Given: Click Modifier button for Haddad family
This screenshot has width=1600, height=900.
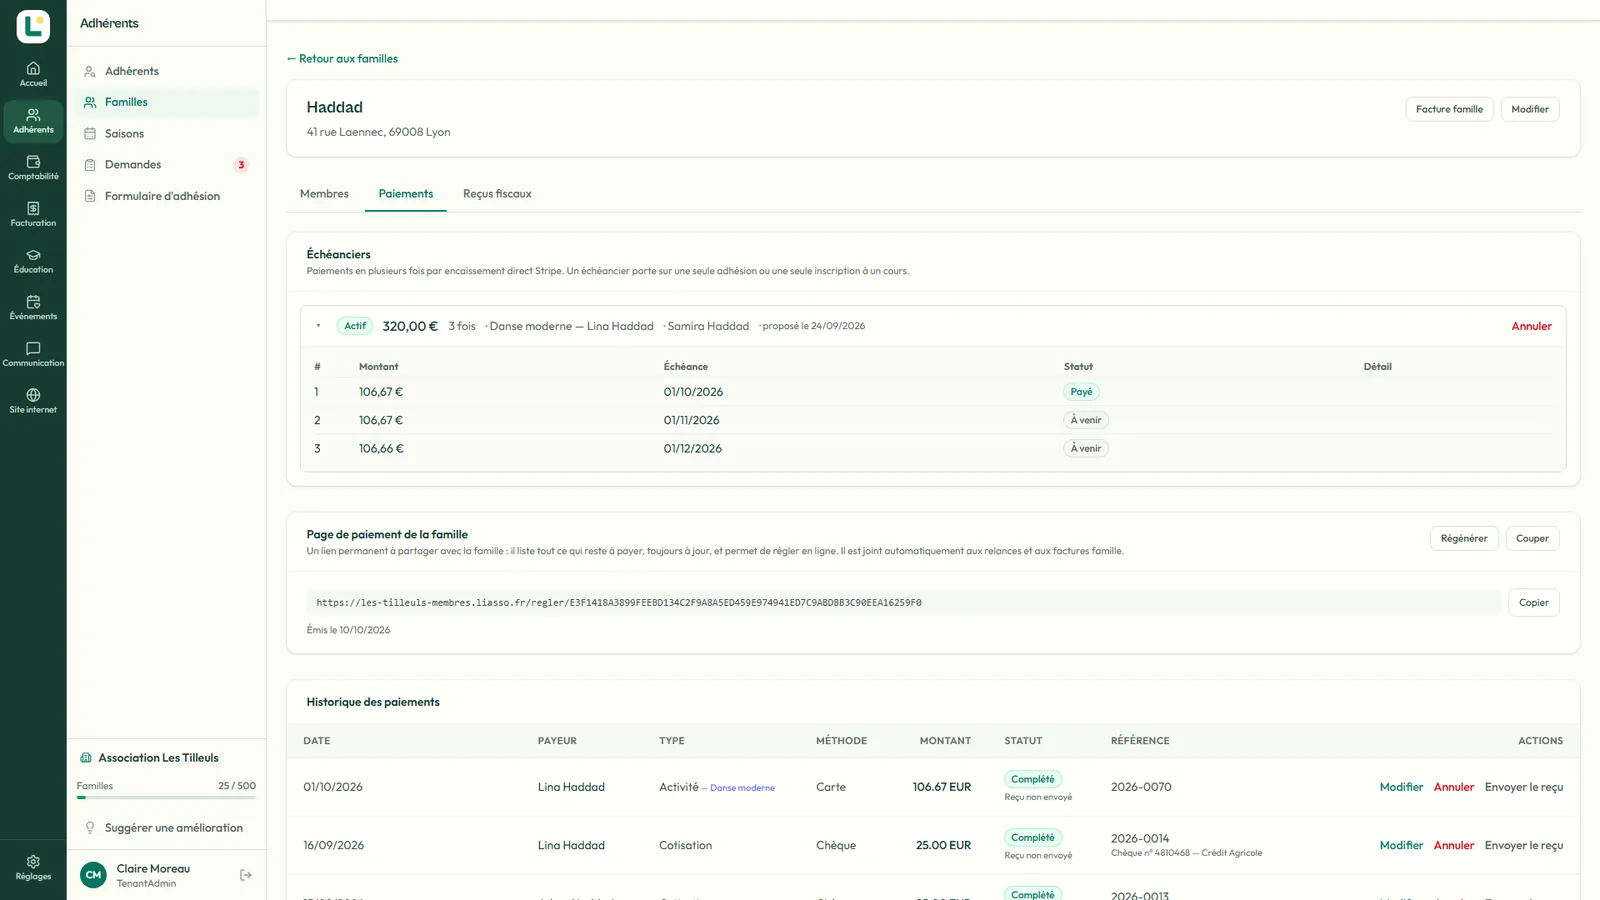Looking at the screenshot, I should pyautogui.click(x=1530, y=109).
